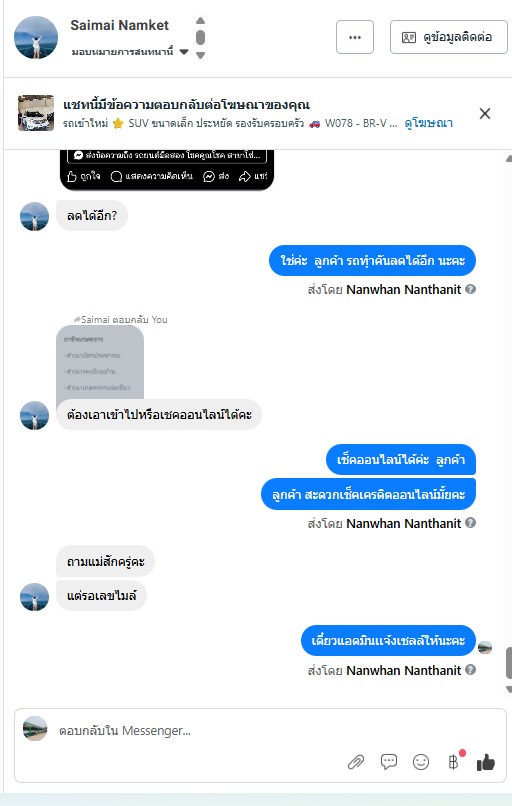Open the three-dots more options button
512x806 pixels.
(x=355, y=37)
